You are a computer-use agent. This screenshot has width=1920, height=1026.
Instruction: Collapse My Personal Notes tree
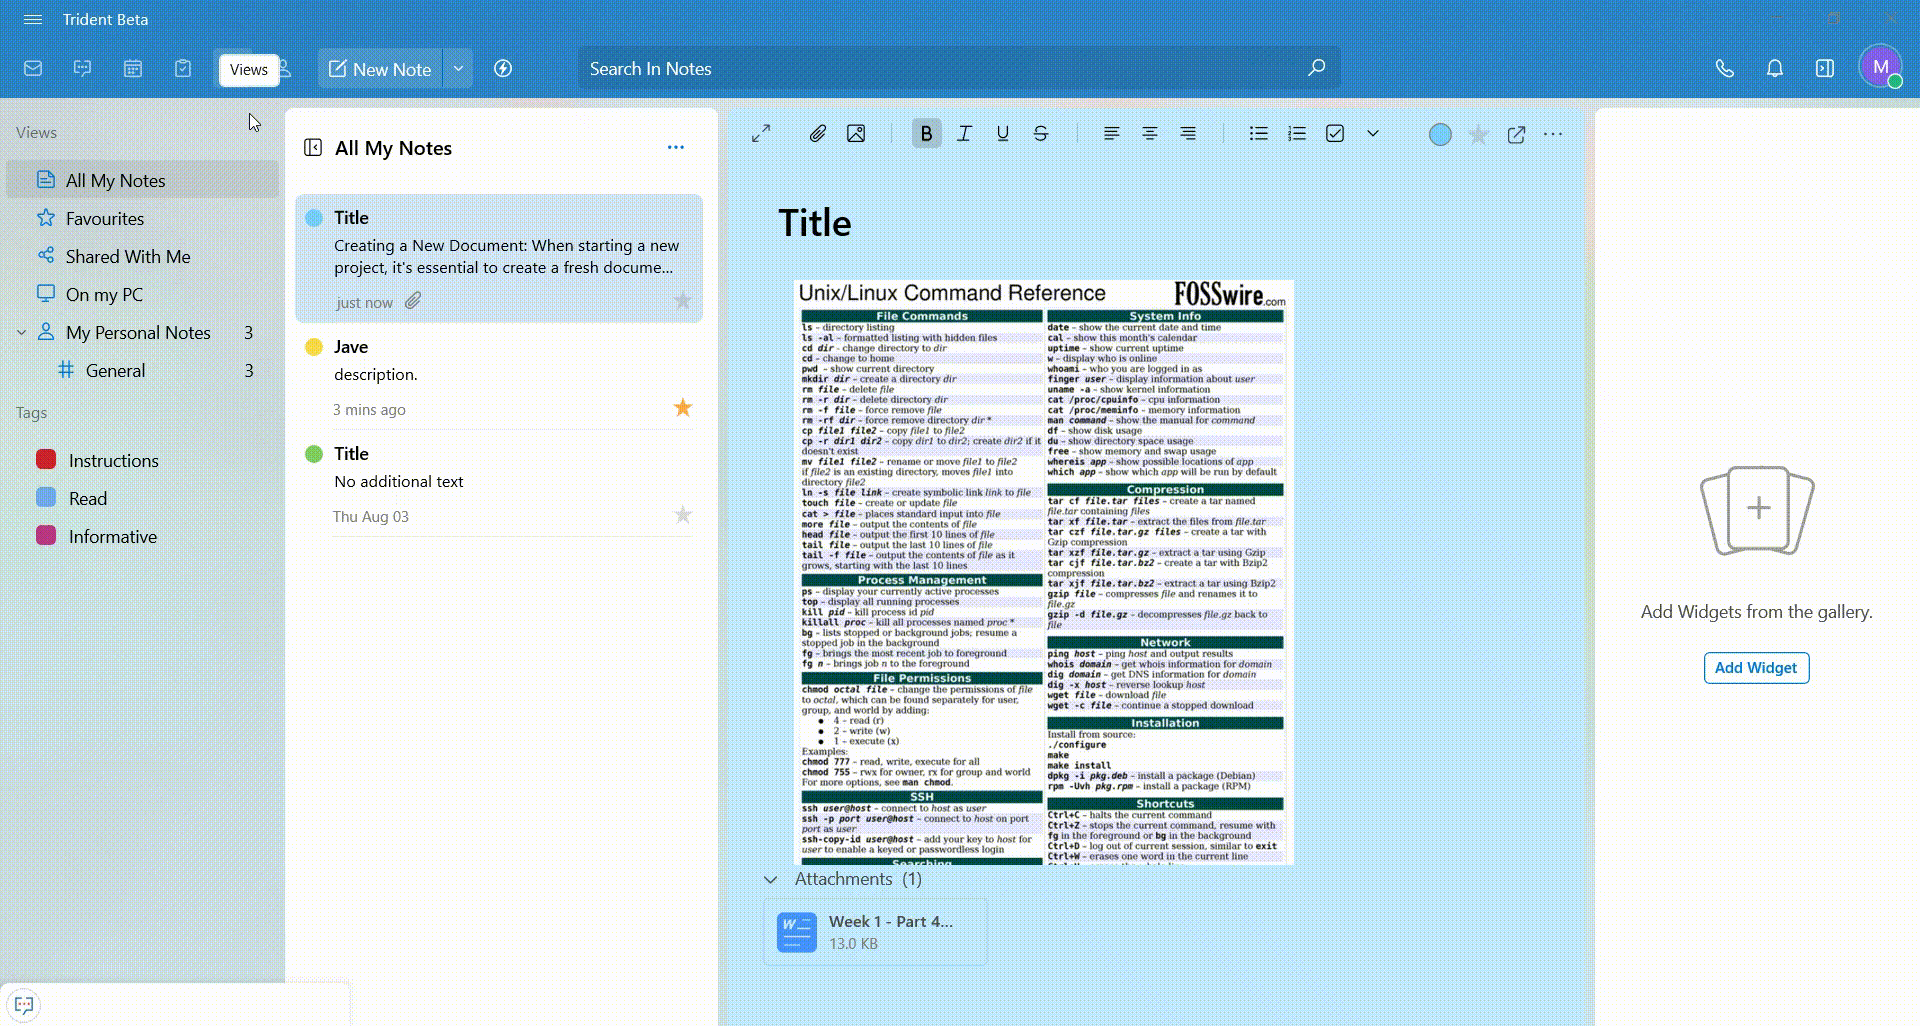(21, 333)
